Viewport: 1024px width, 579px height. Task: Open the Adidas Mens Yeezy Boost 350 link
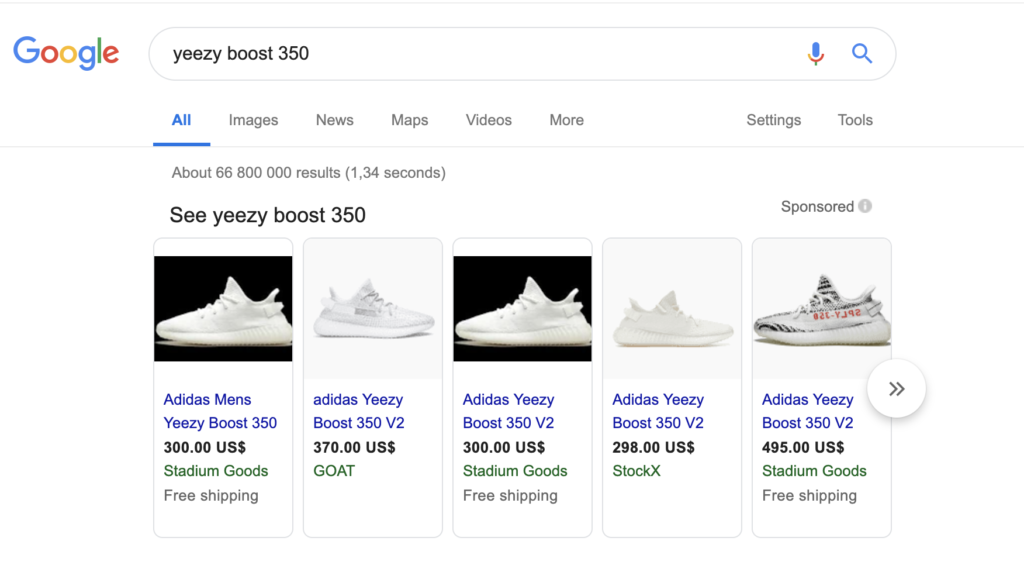click(x=220, y=411)
